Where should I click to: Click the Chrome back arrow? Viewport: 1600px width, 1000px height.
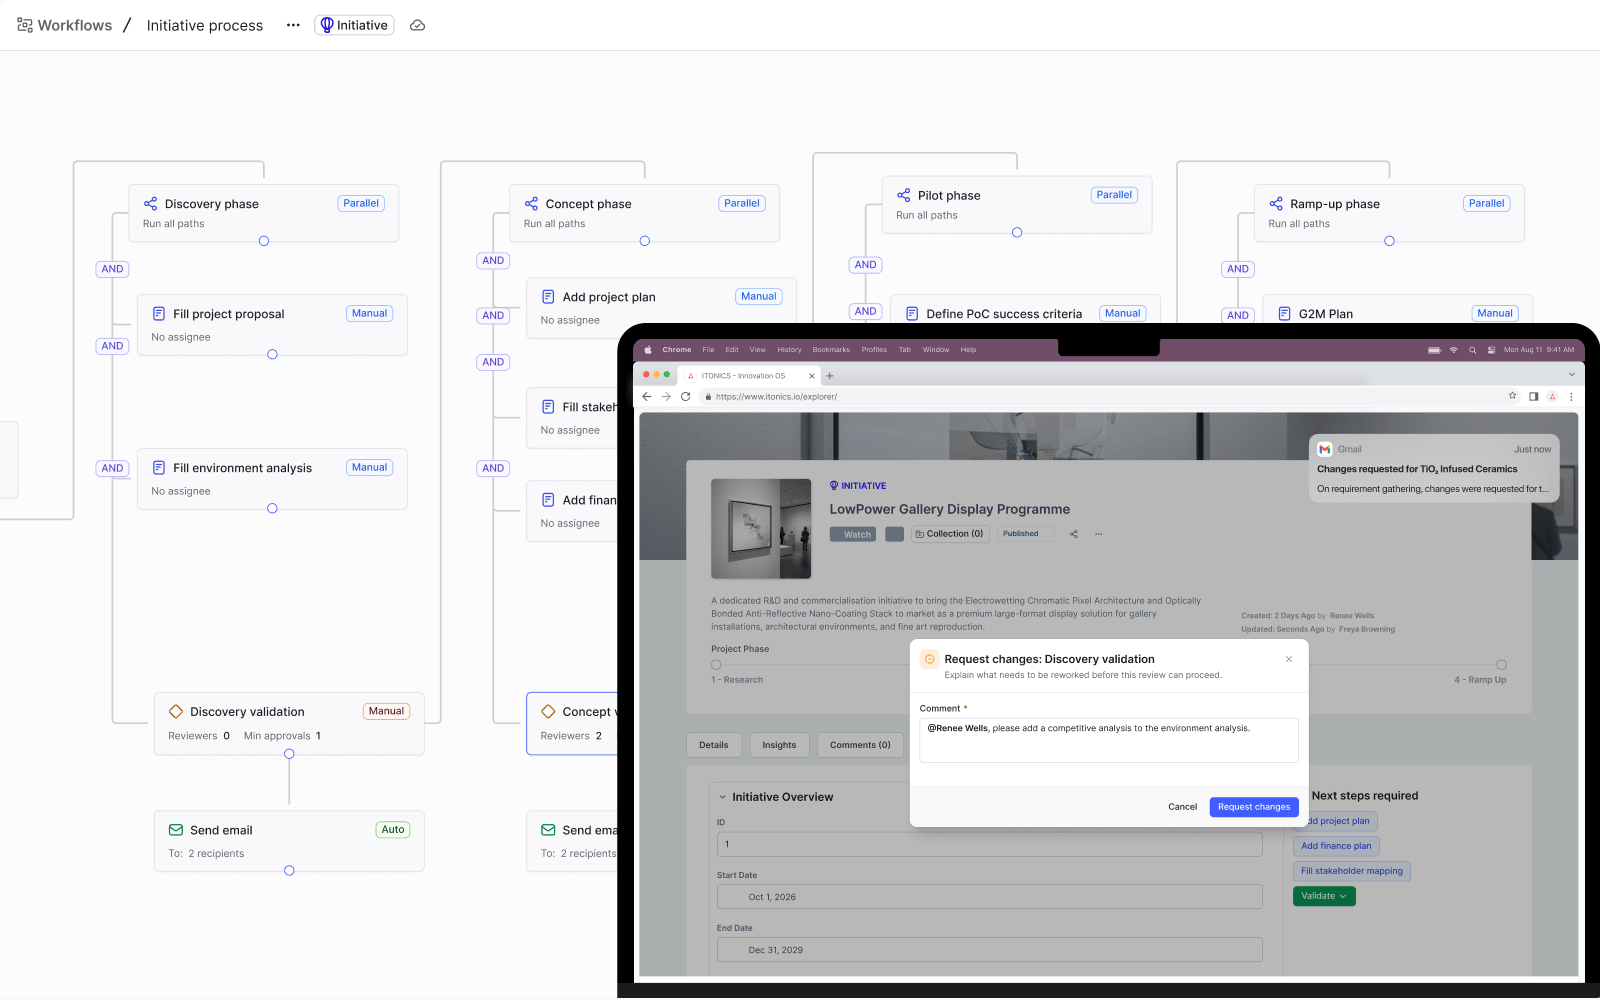[647, 397]
